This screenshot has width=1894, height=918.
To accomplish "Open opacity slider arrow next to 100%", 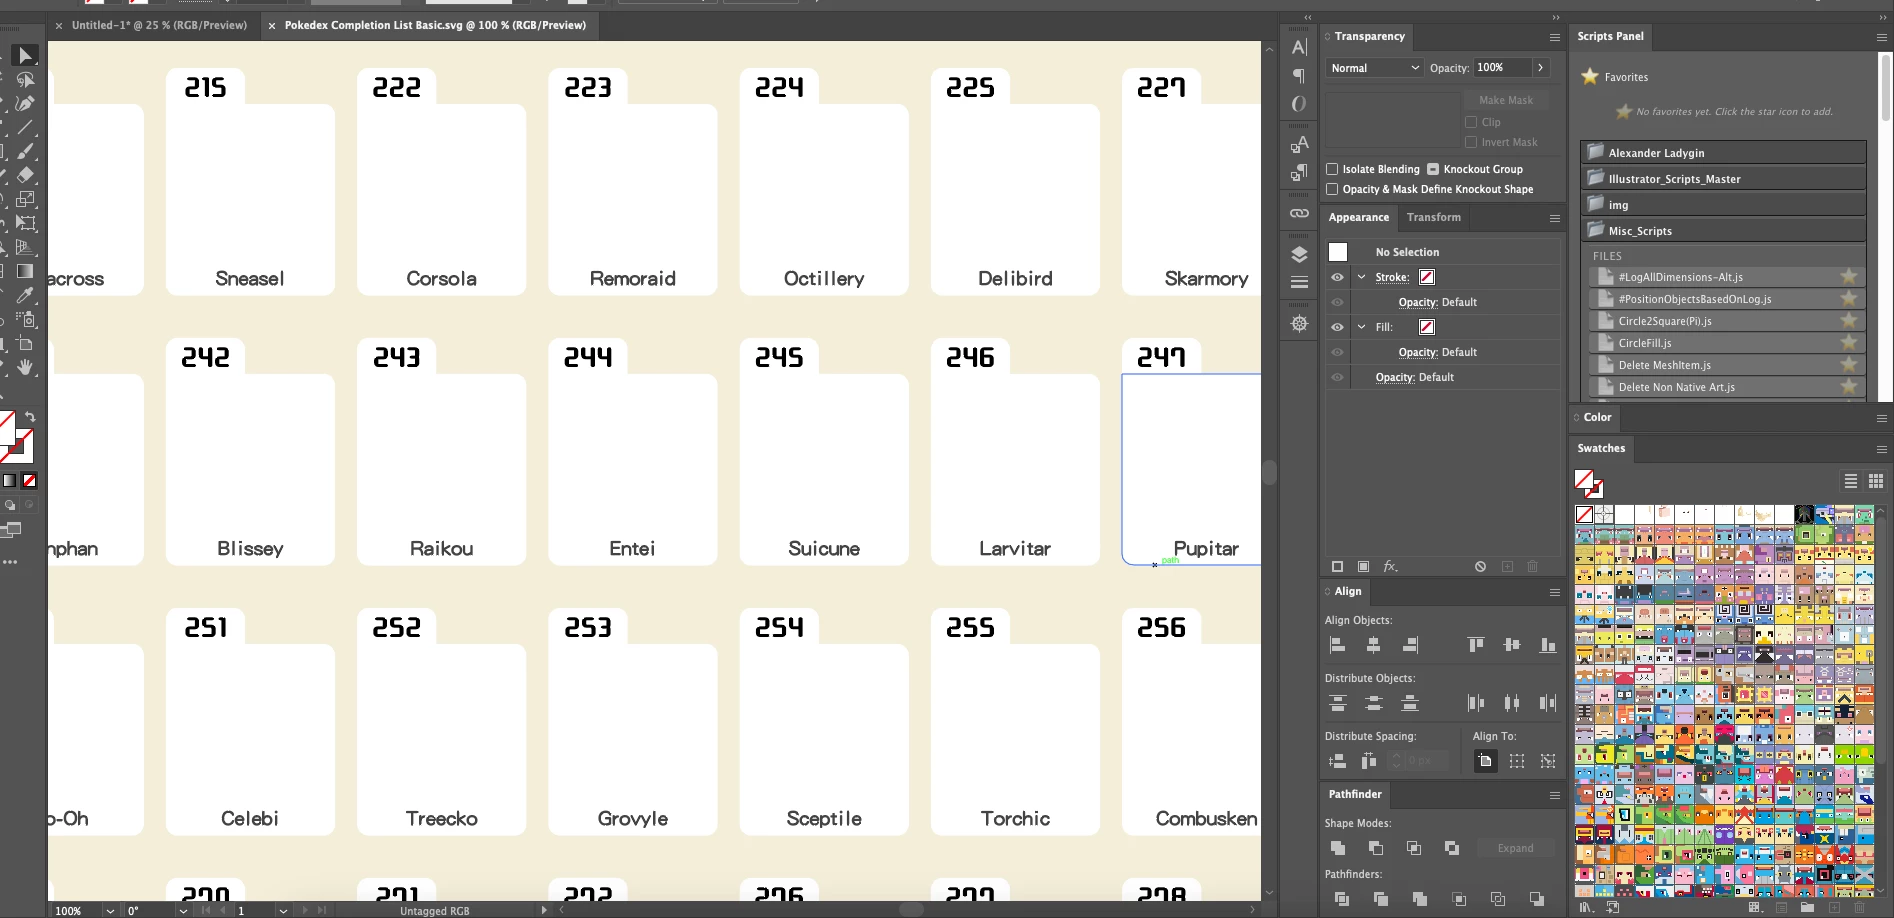I will point(1540,68).
